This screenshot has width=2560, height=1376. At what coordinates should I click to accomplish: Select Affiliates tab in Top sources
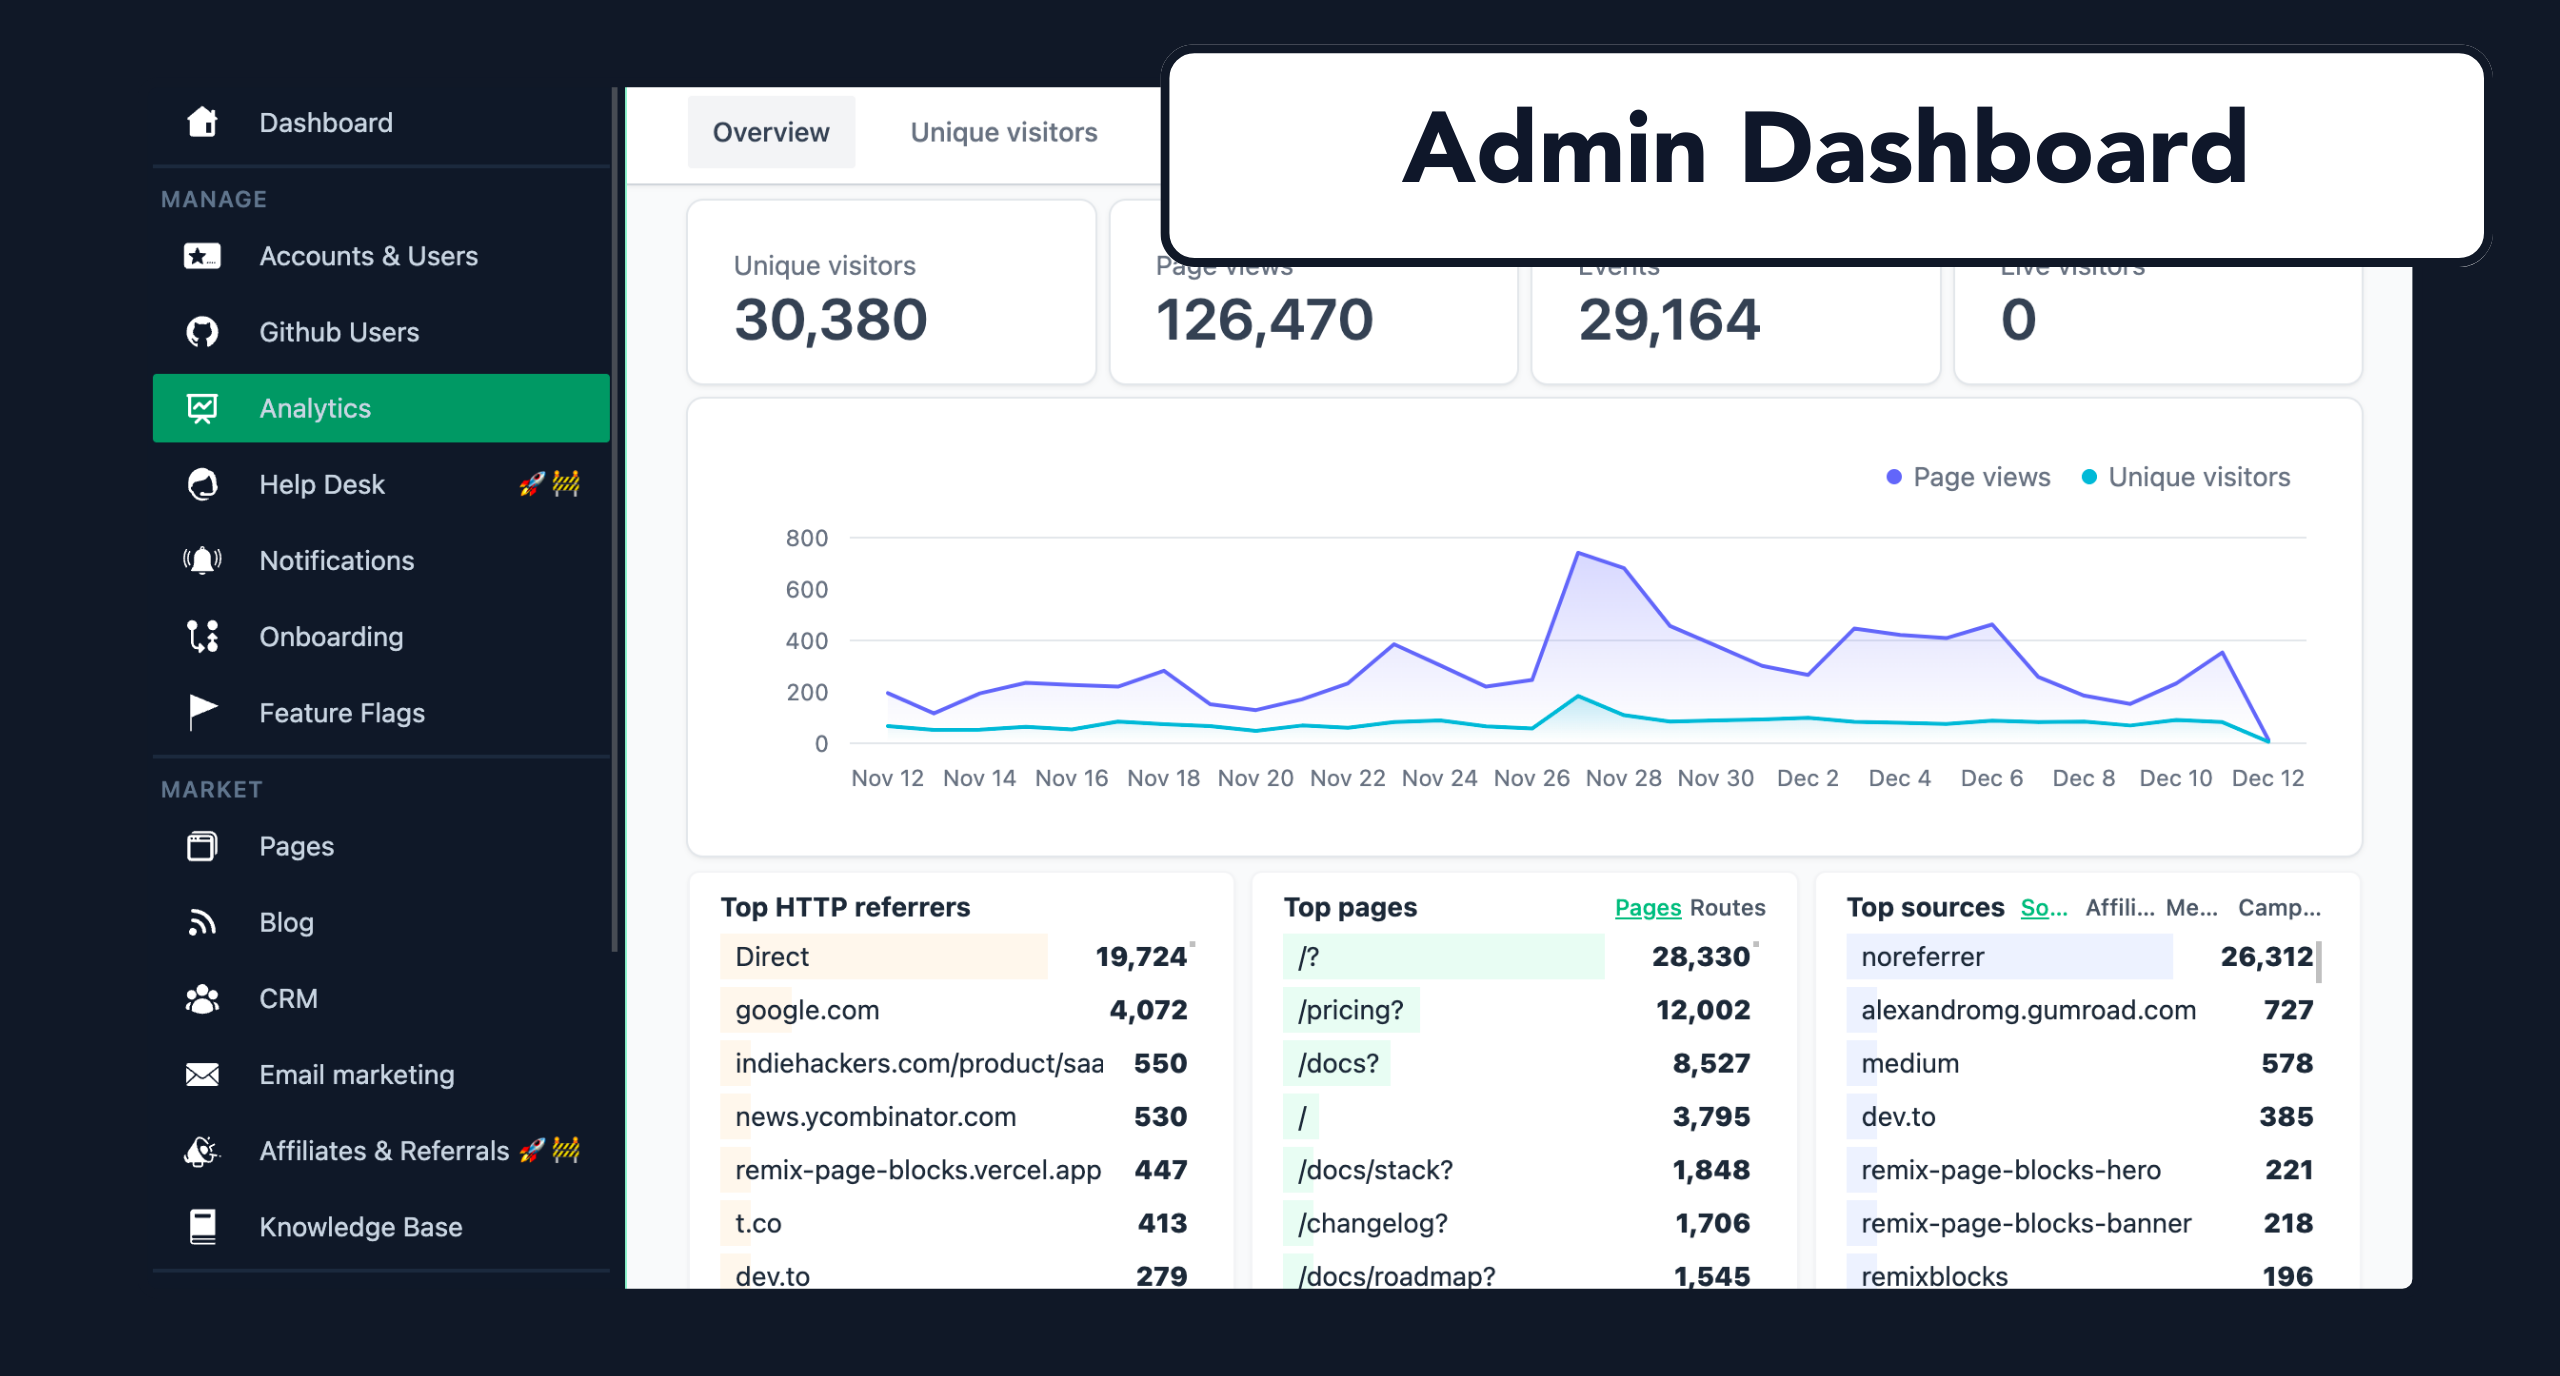2119,907
